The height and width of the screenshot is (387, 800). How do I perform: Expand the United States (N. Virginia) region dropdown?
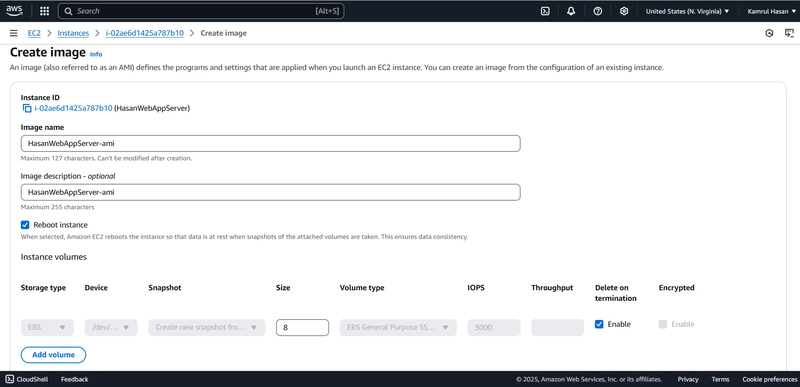coord(687,11)
